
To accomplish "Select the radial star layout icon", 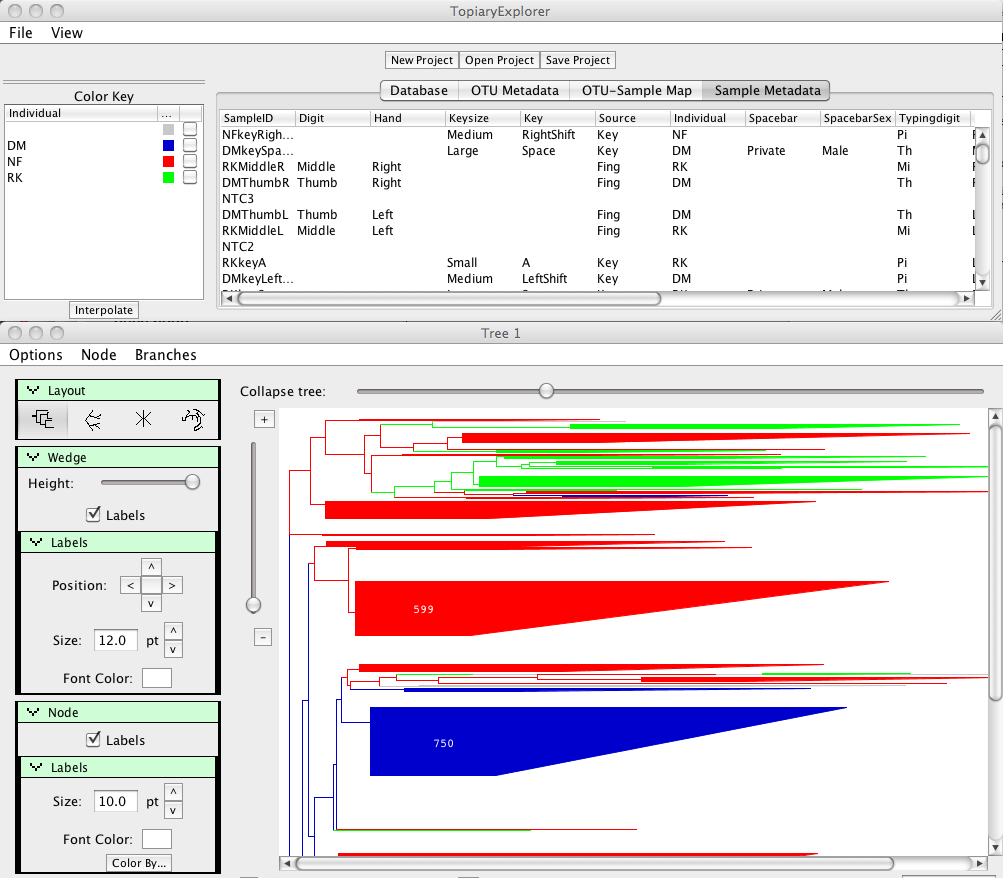I will click(143, 419).
